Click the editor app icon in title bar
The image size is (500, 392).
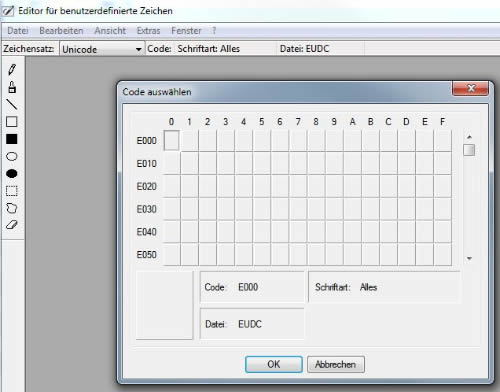pyautogui.click(x=8, y=11)
